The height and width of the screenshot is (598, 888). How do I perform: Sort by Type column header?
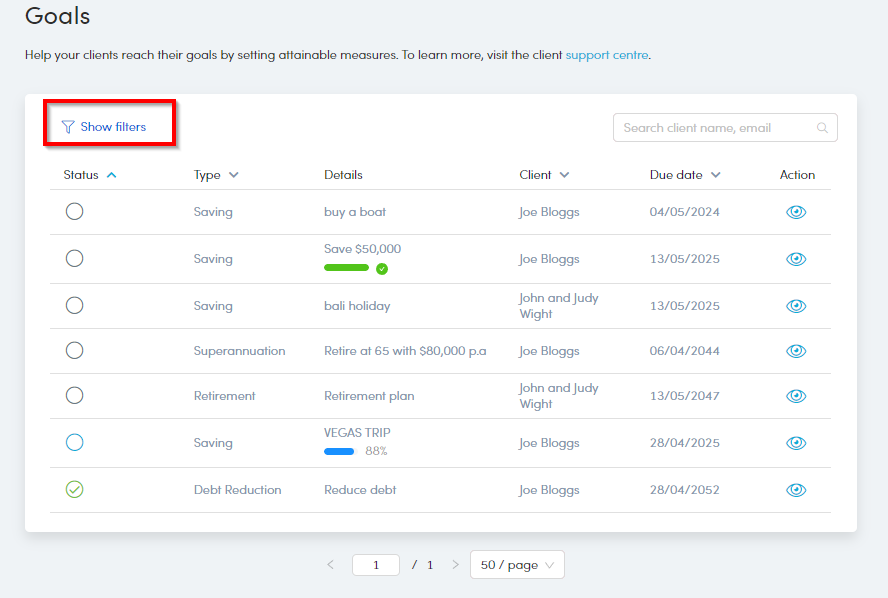click(216, 175)
